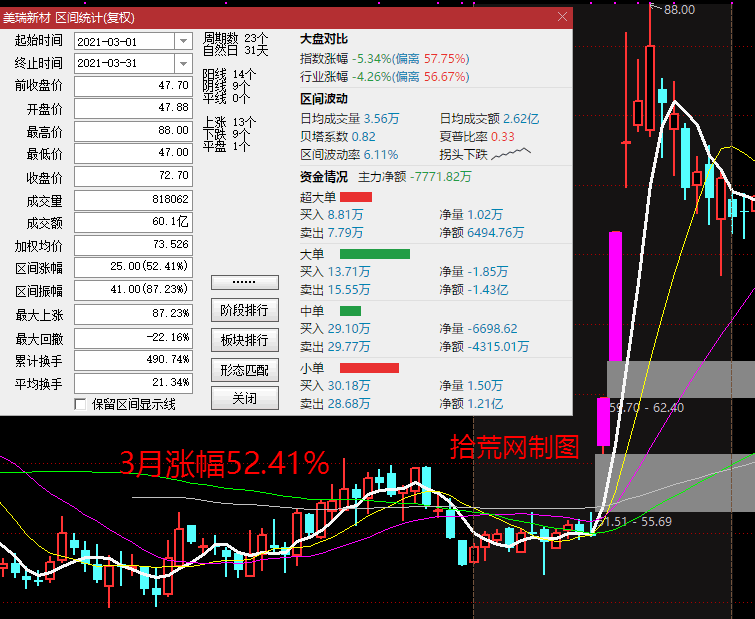This screenshot has height=619, width=755.
Task: Click the 小单 red bar indicator
Action: [369, 368]
